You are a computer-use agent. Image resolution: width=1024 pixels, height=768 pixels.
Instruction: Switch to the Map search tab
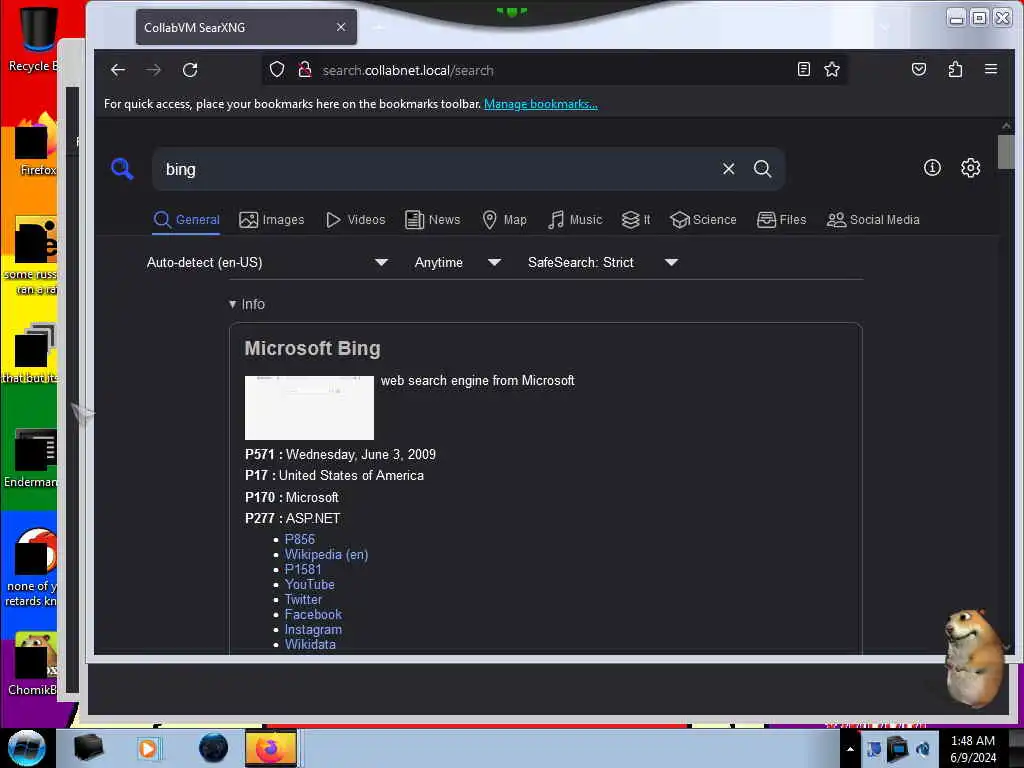pyautogui.click(x=504, y=220)
